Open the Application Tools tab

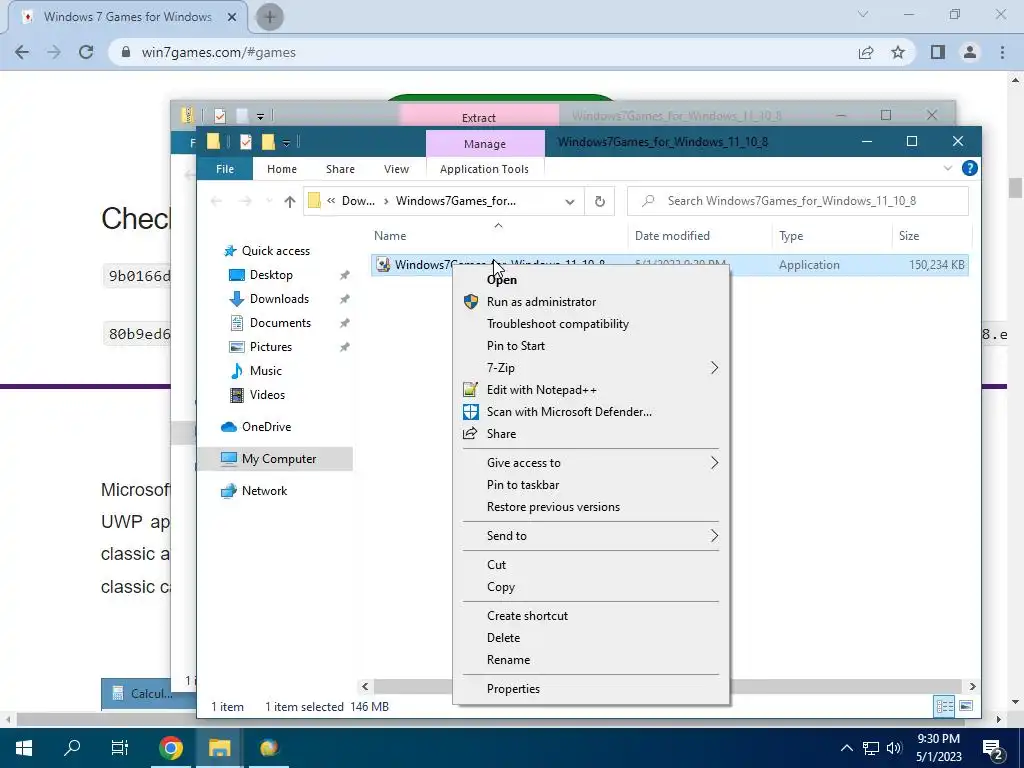(484, 169)
